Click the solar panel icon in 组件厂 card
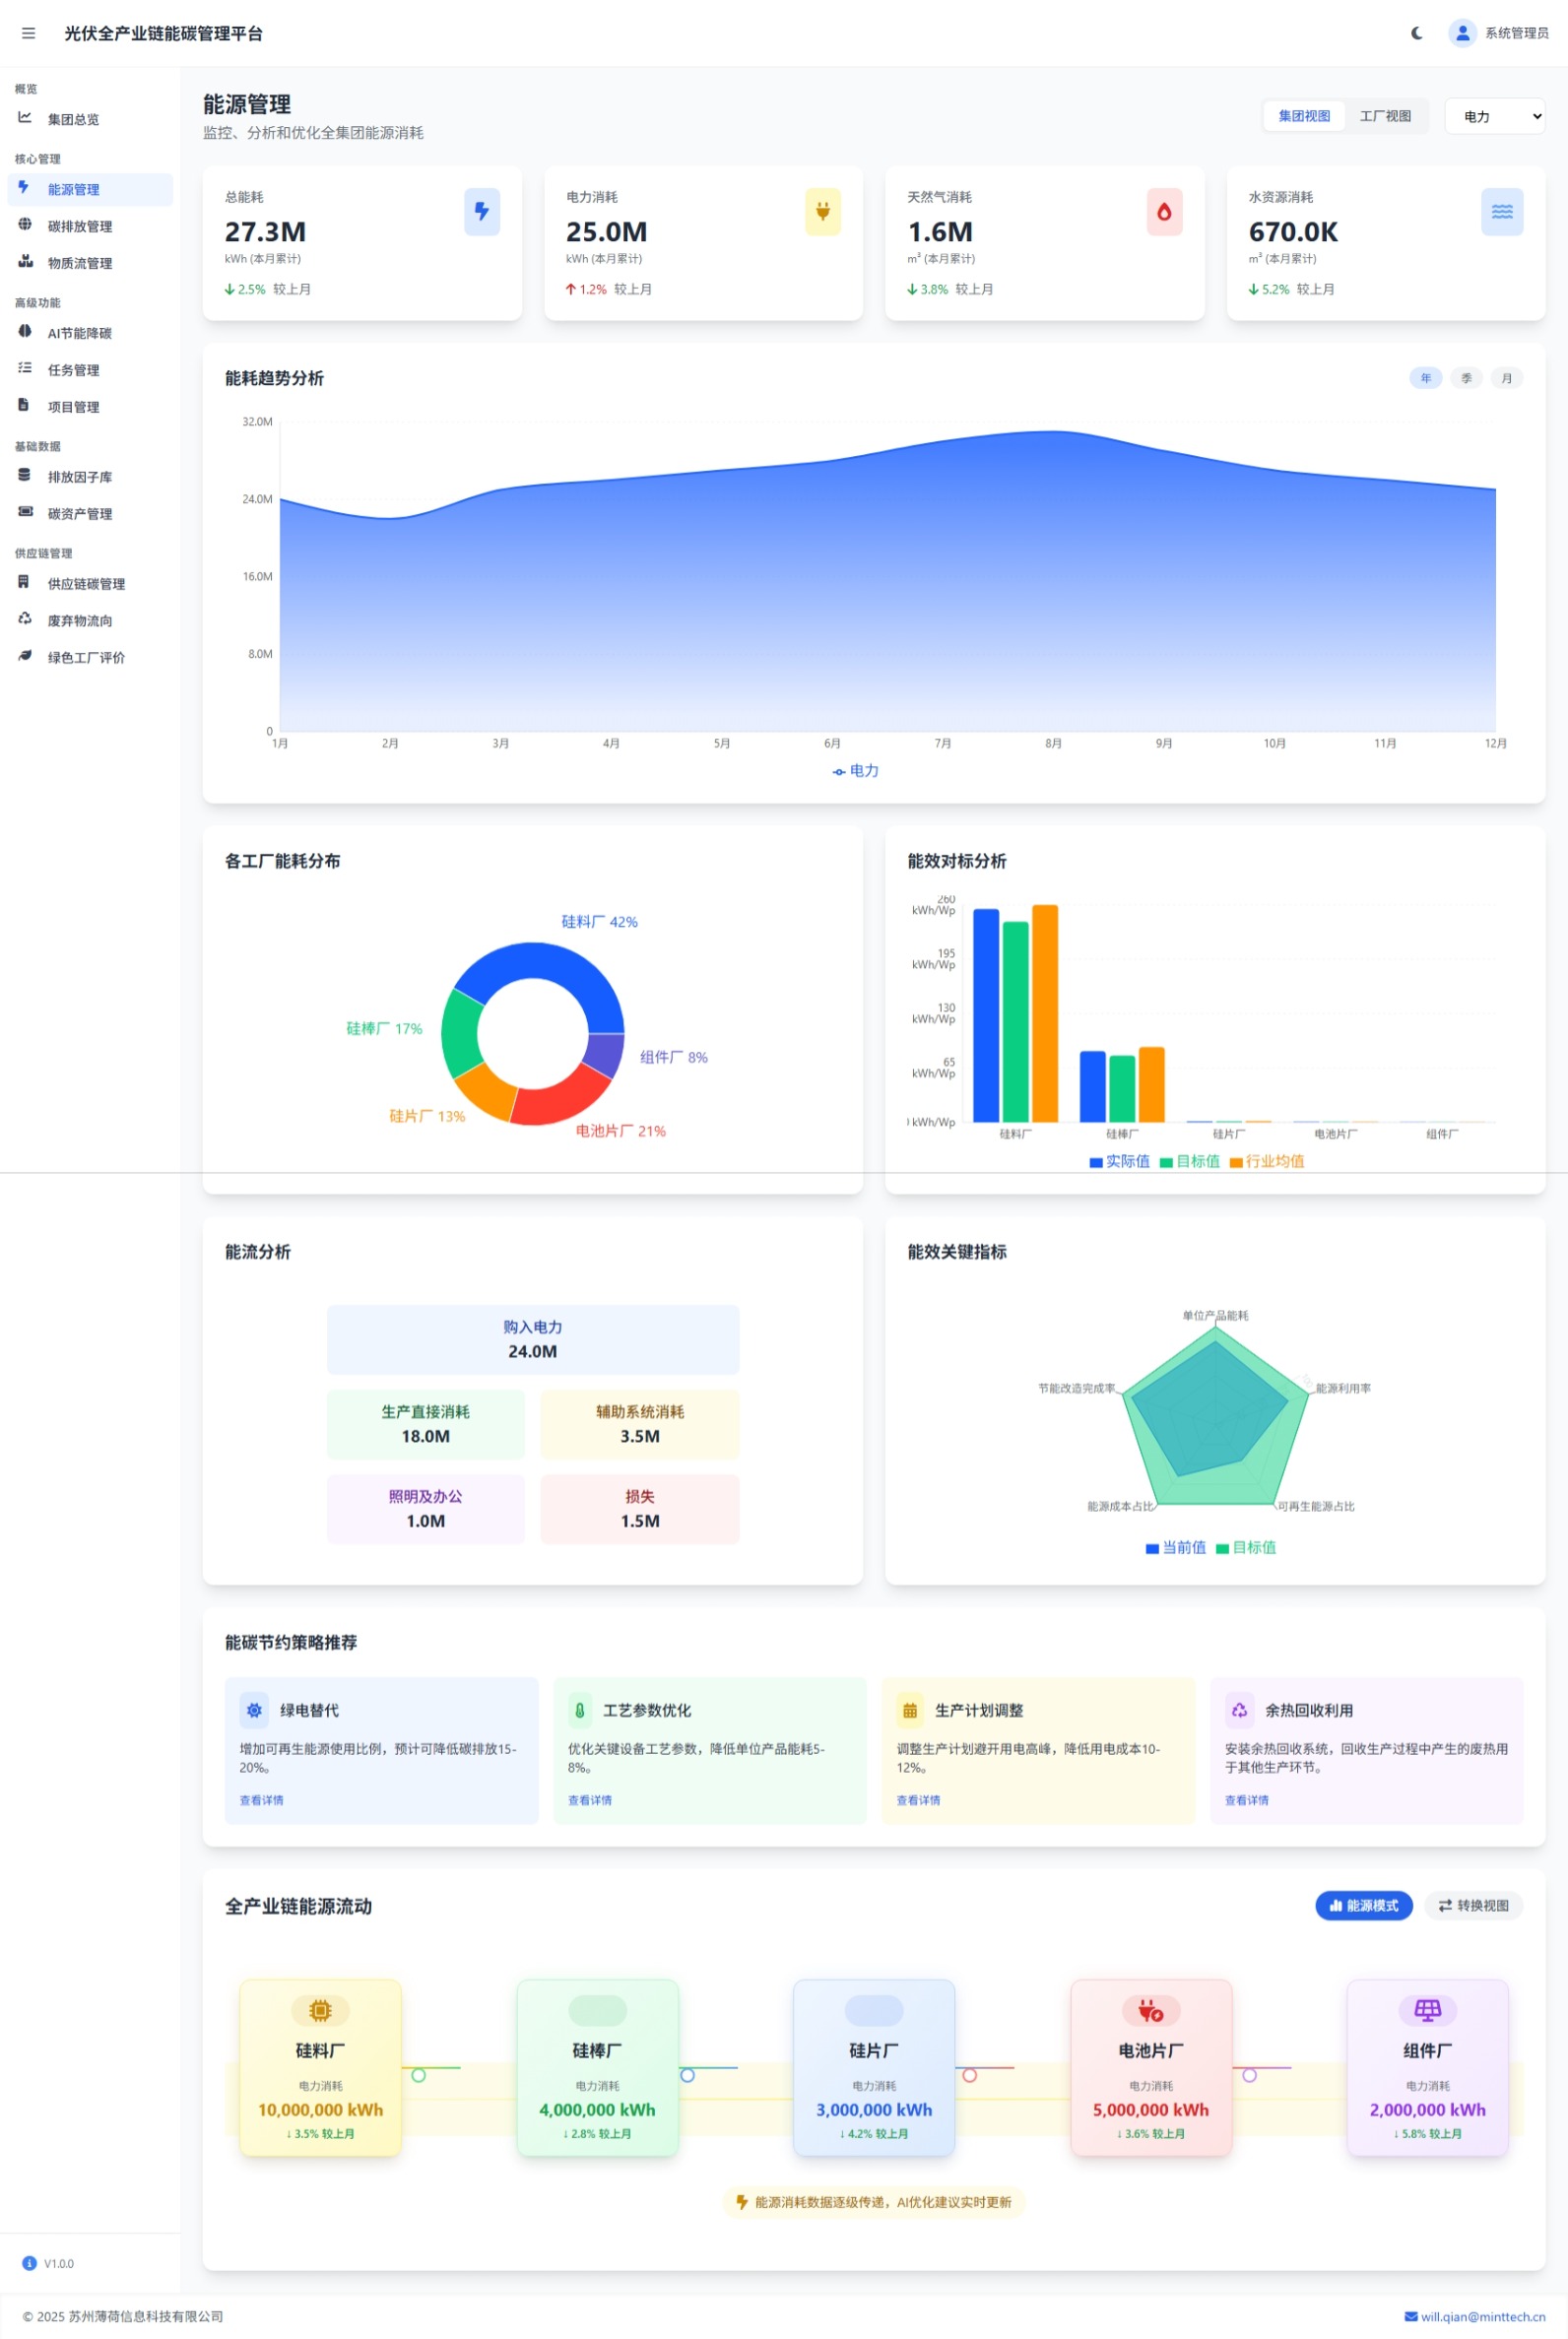The width and height of the screenshot is (1568, 2339). click(1427, 2009)
